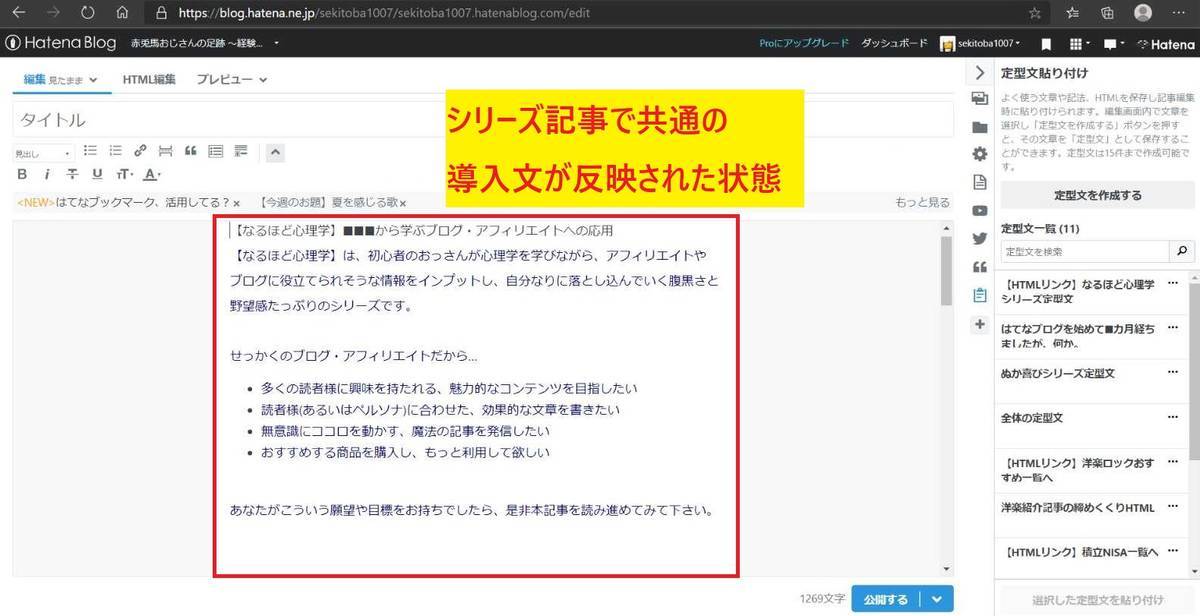The height and width of the screenshot is (616, 1200).
Task: Collapse the formatting toolbar with the caret
Action: coord(276,153)
